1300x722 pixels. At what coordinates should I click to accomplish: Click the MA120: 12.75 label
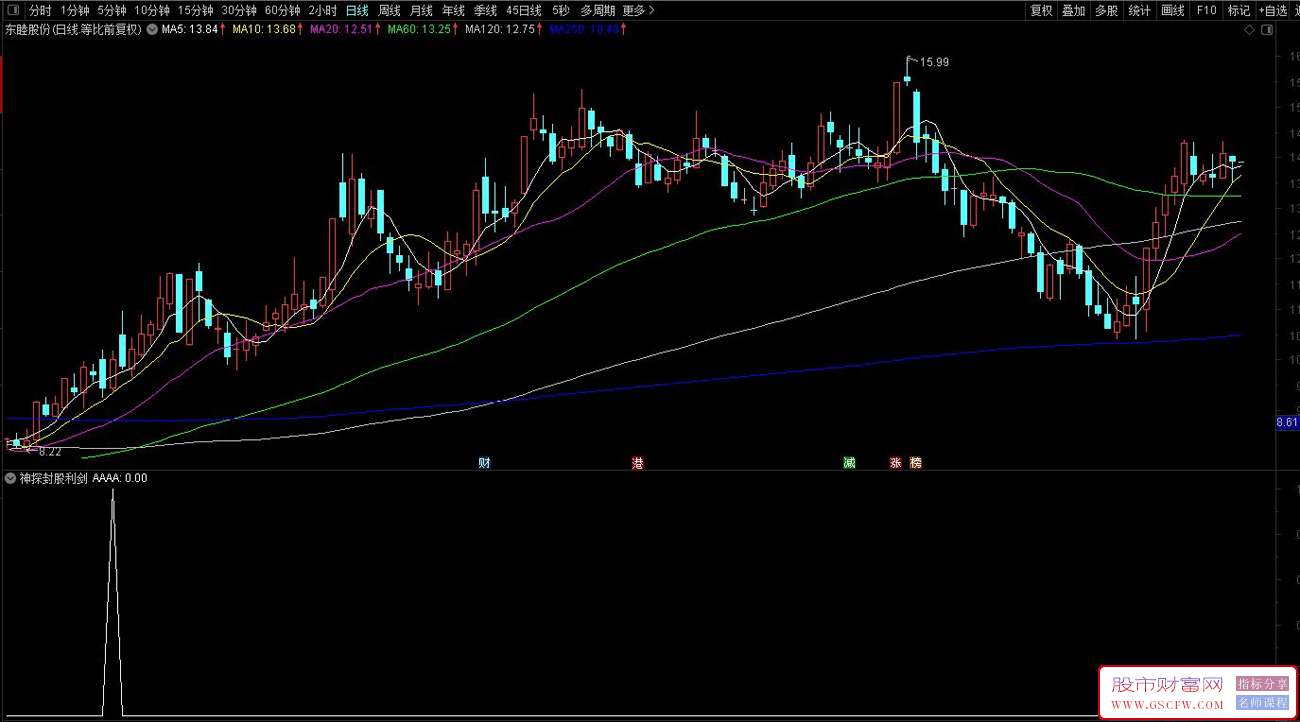tap(499, 30)
